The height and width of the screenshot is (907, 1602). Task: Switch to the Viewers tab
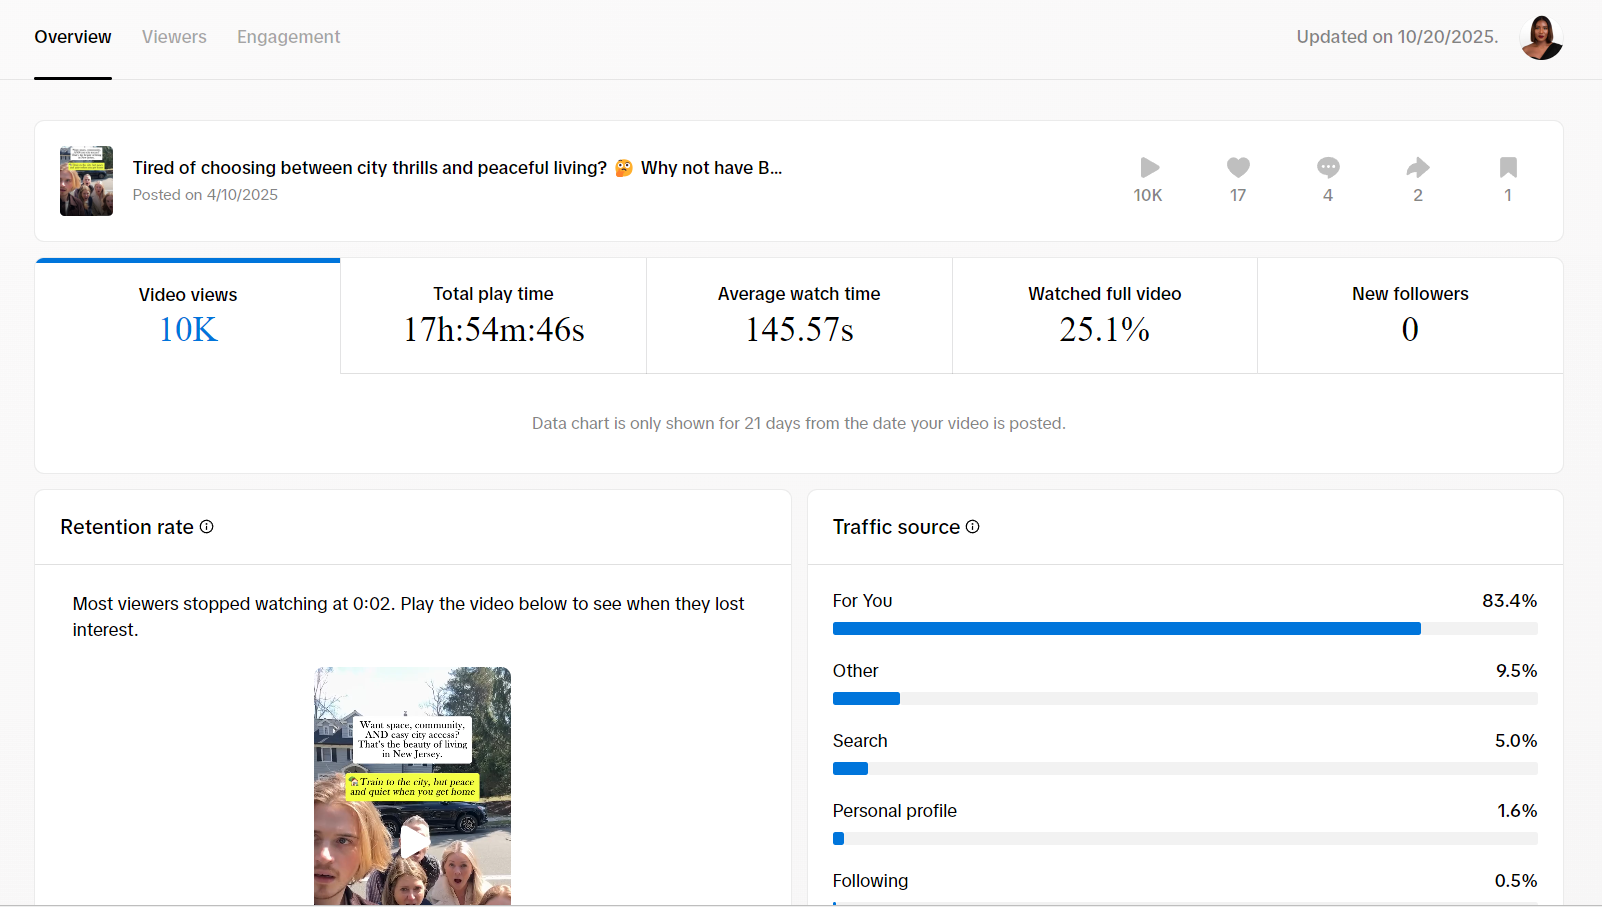click(174, 37)
